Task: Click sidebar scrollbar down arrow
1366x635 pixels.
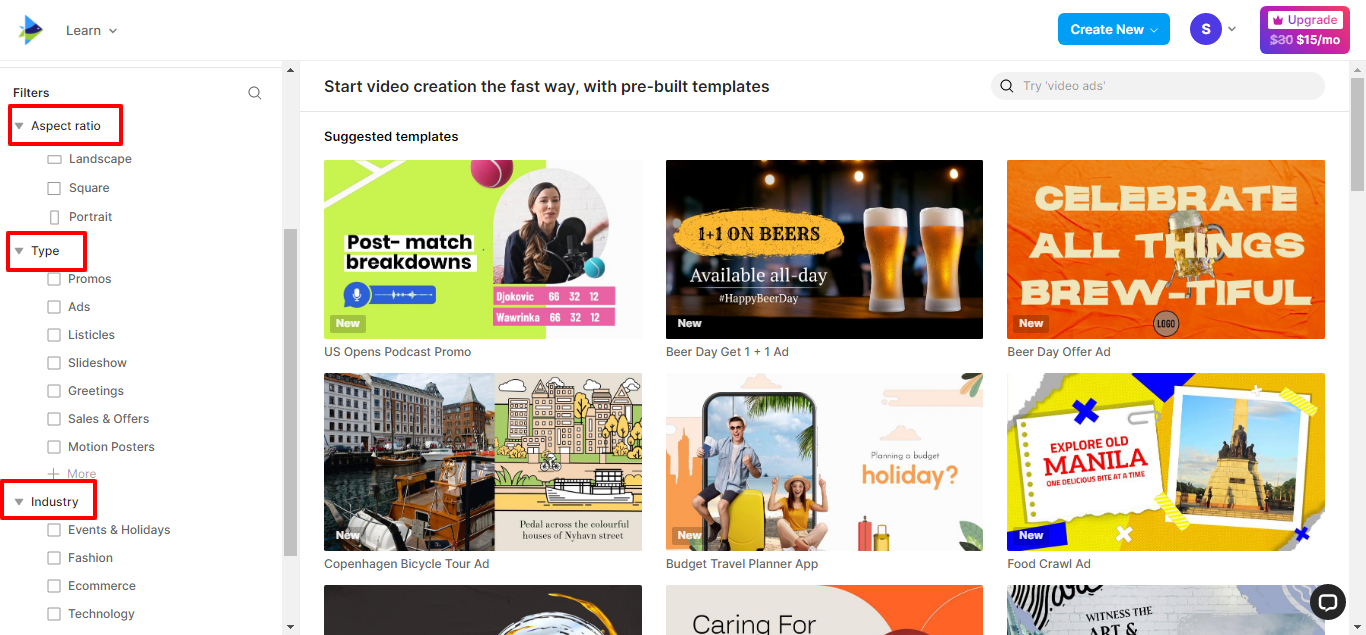Action: point(291,626)
